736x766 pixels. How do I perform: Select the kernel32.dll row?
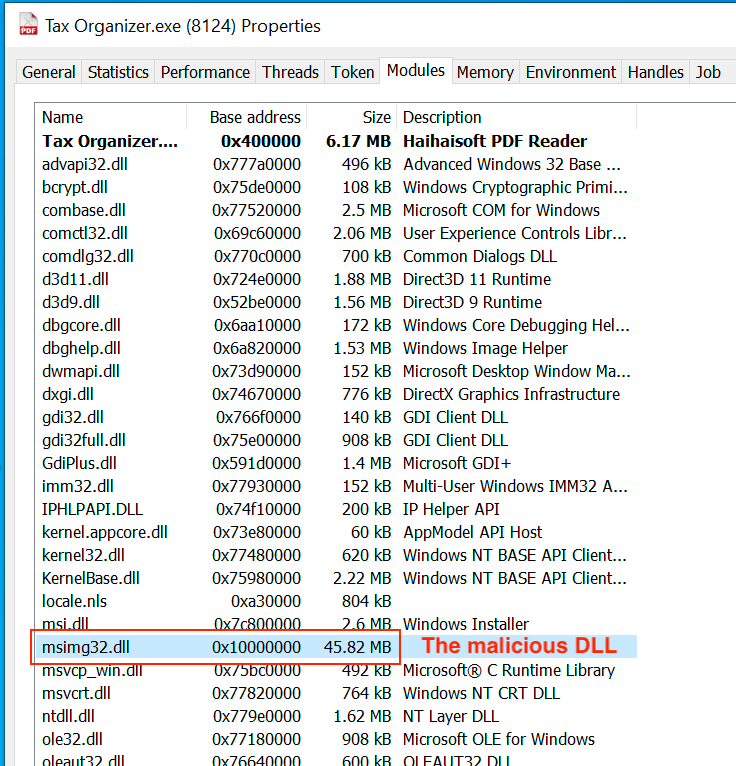coord(336,554)
